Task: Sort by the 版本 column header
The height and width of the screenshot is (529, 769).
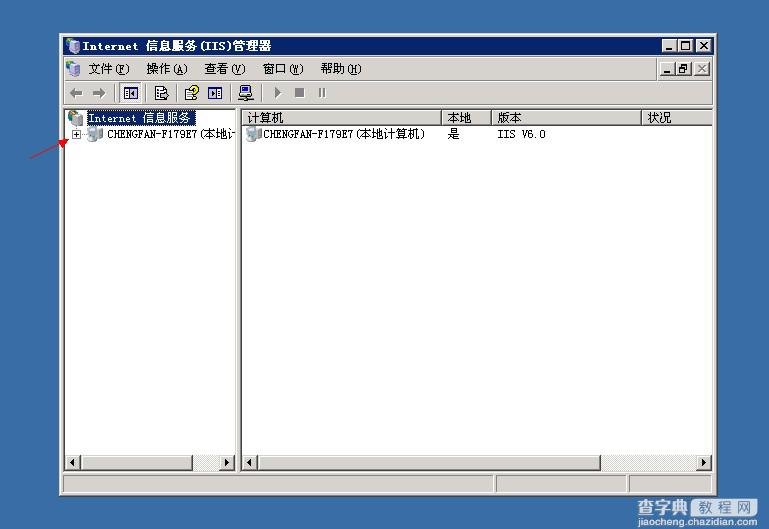Action: click(x=566, y=118)
